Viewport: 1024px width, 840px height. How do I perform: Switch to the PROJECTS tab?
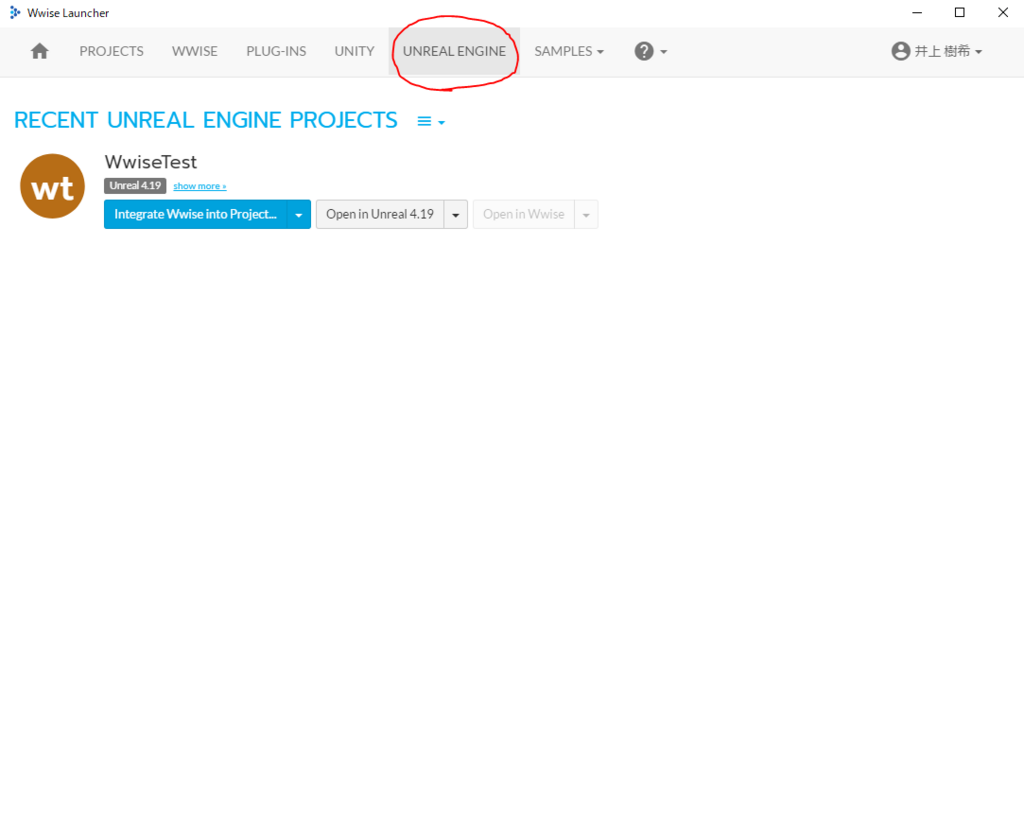[x=112, y=51]
